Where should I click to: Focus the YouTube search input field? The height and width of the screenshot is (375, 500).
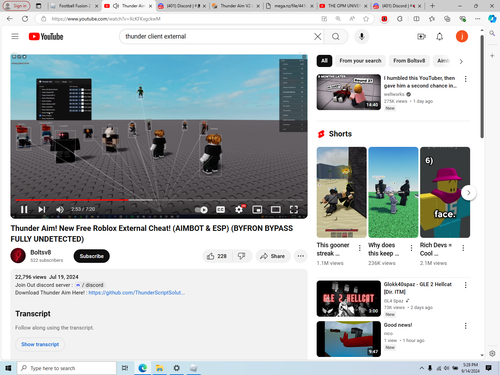coord(218,36)
